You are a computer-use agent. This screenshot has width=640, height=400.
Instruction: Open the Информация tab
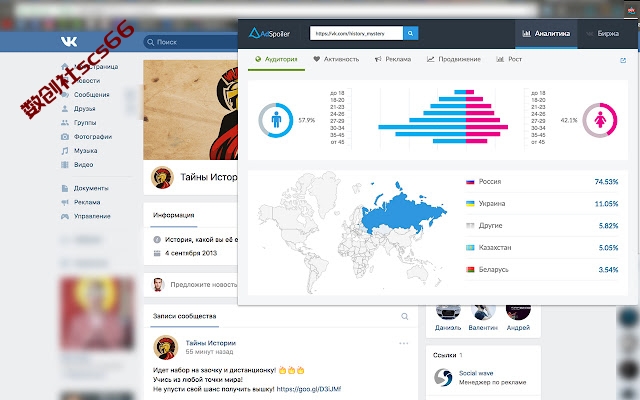[173, 215]
